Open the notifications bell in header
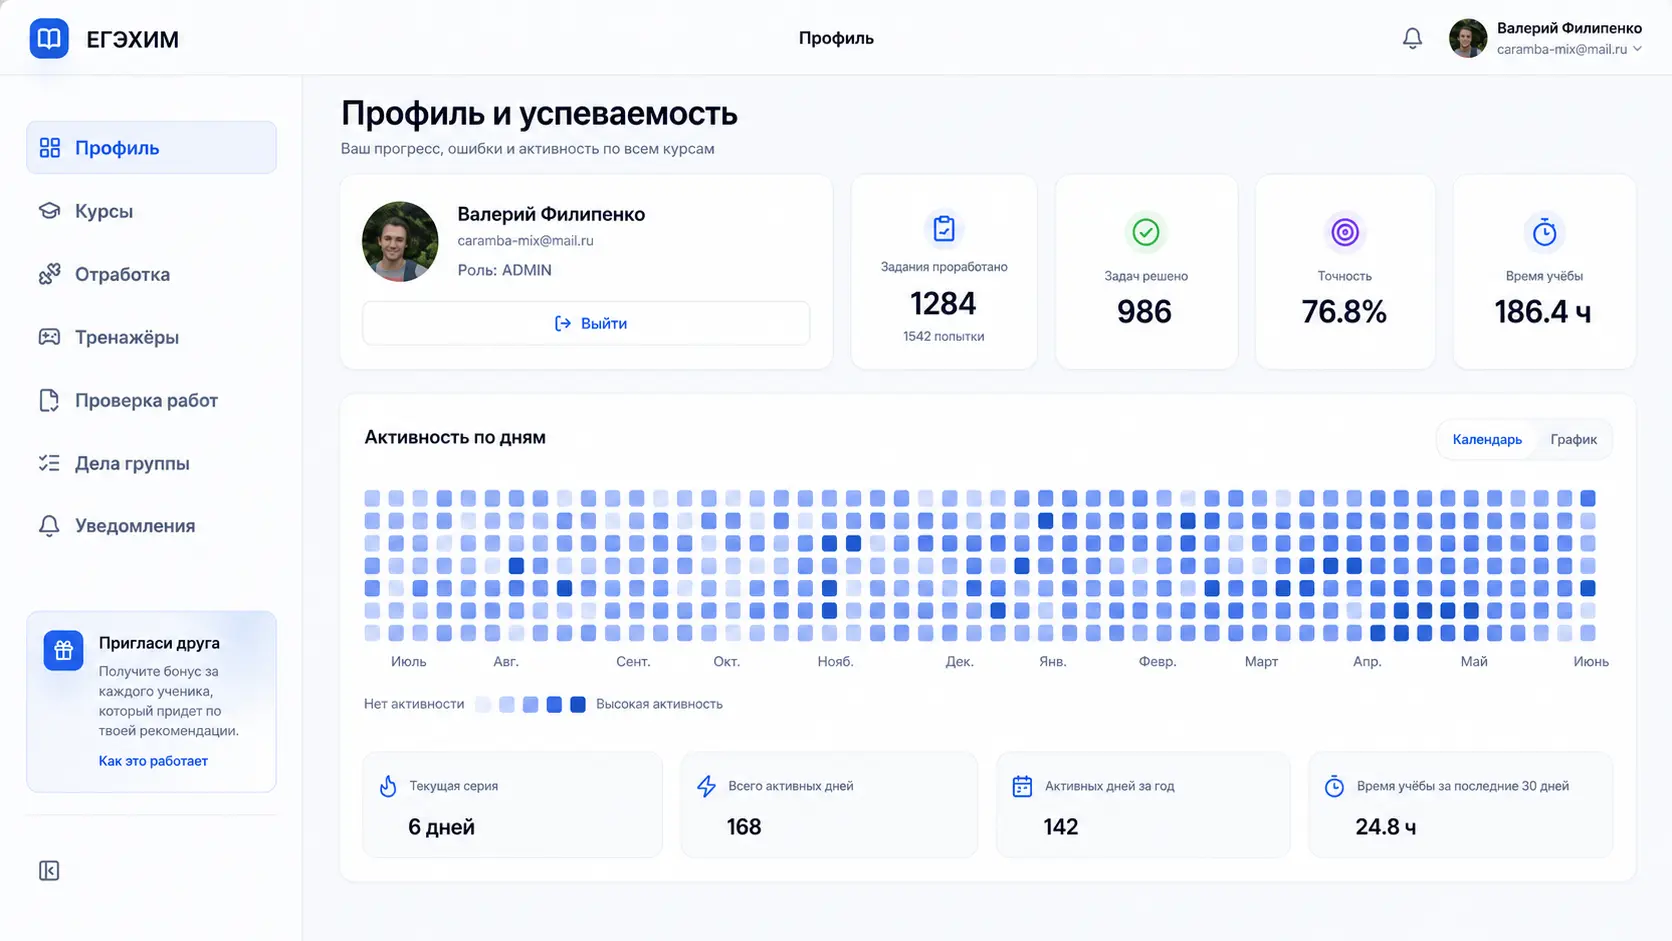 click(1412, 38)
